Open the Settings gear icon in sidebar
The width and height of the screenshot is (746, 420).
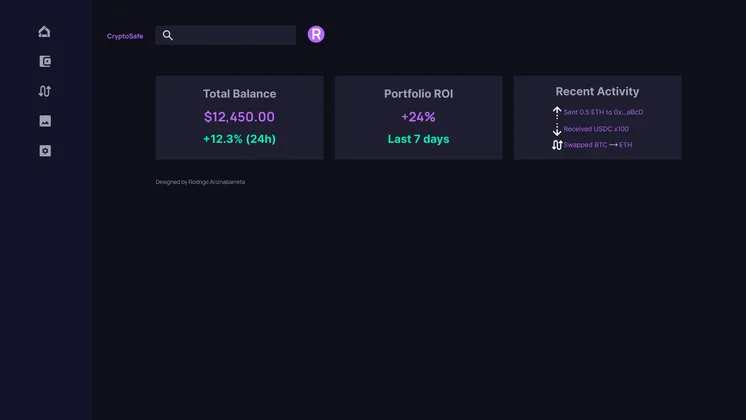[45, 151]
